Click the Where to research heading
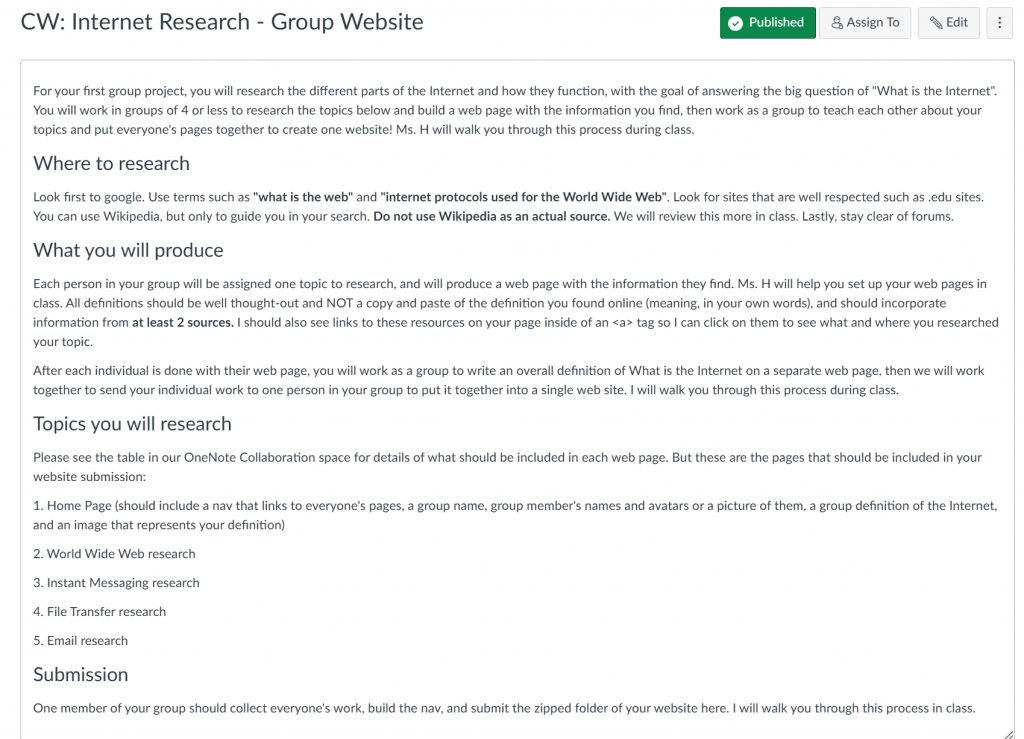Image resolution: width=1024 pixels, height=739 pixels. click(x=111, y=163)
